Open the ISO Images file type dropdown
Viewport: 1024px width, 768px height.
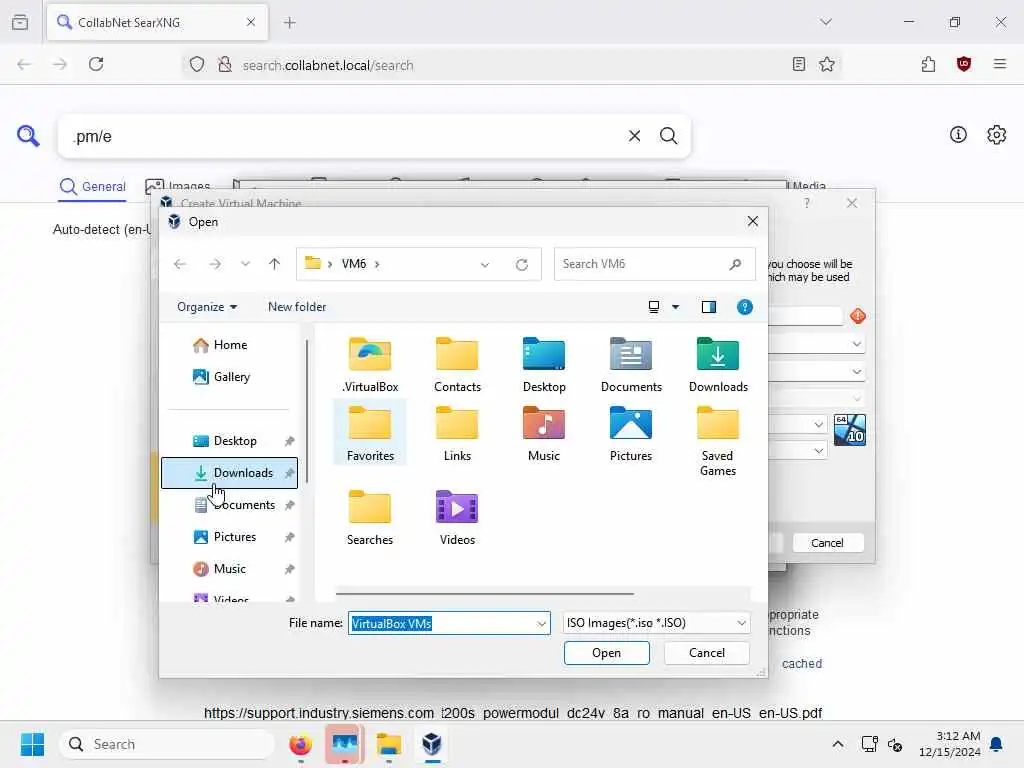pos(656,623)
